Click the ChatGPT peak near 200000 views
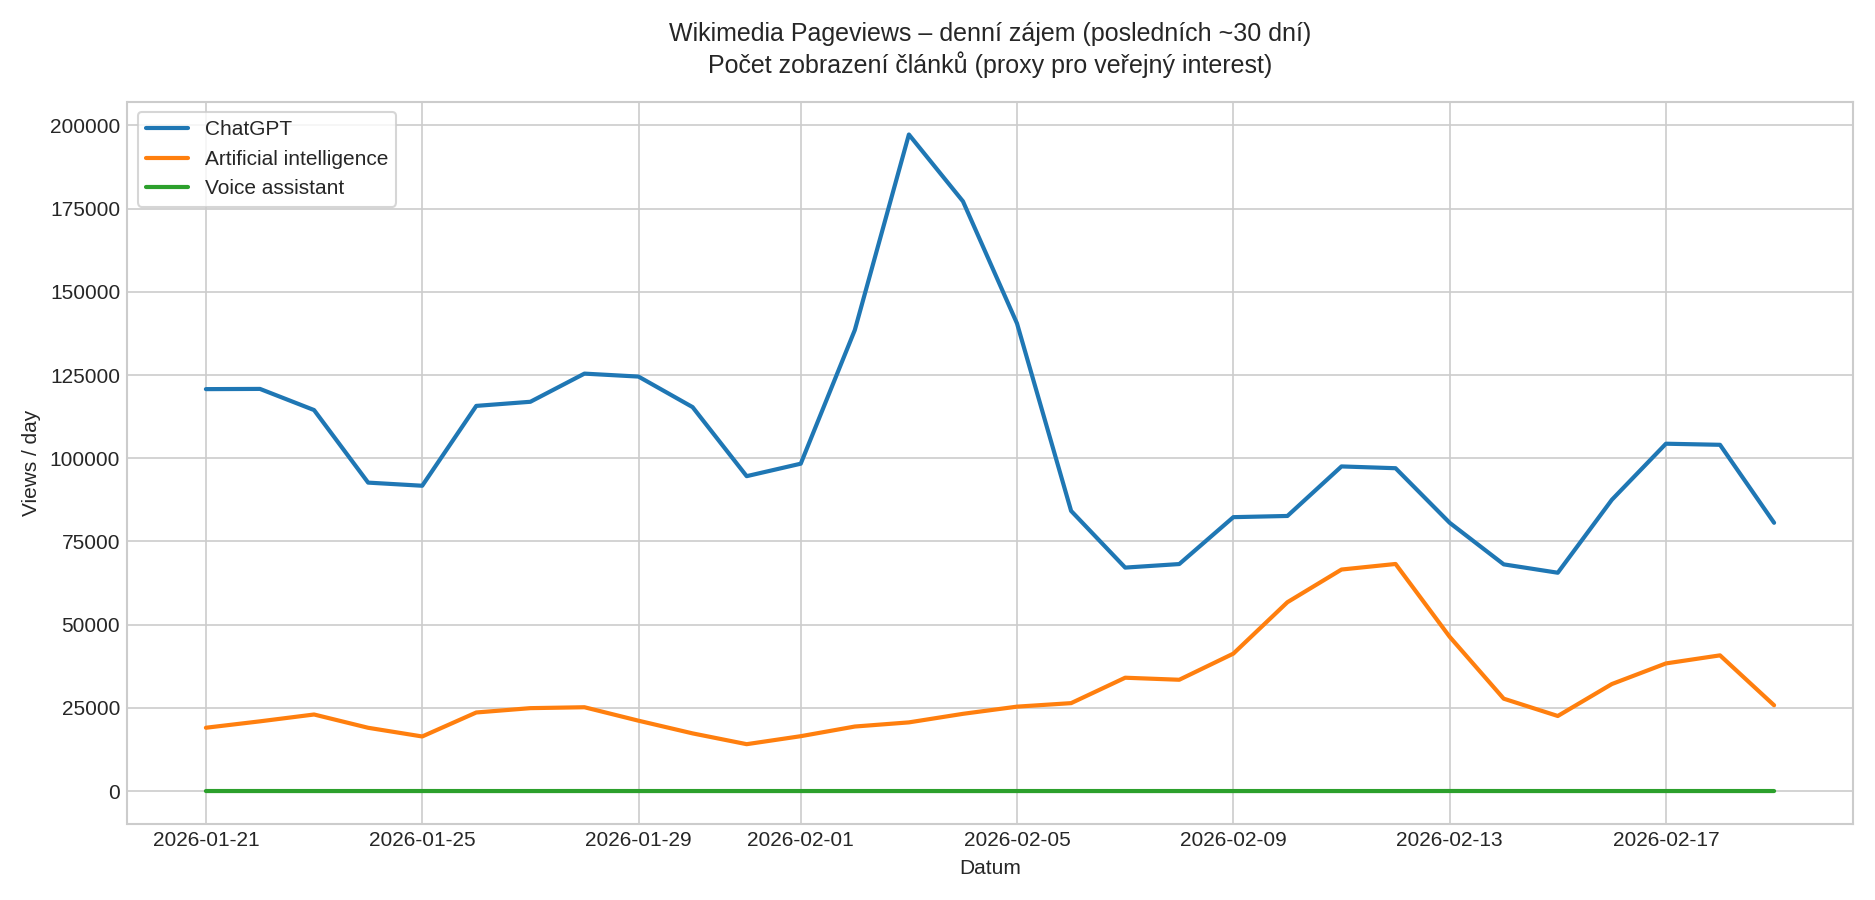Viewport: 1875px width, 900px height. click(x=908, y=133)
